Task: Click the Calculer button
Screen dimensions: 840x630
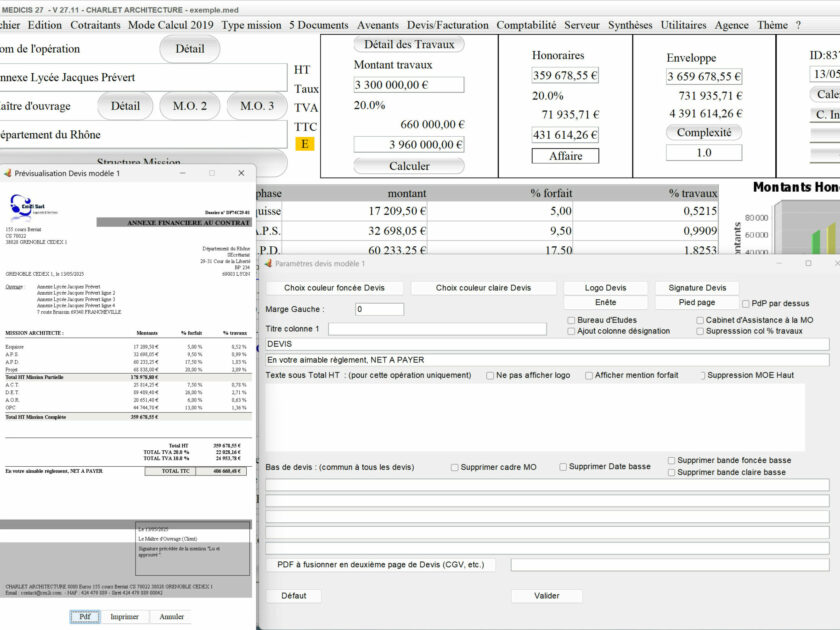Action: pyautogui.click(x=409, y=166)
